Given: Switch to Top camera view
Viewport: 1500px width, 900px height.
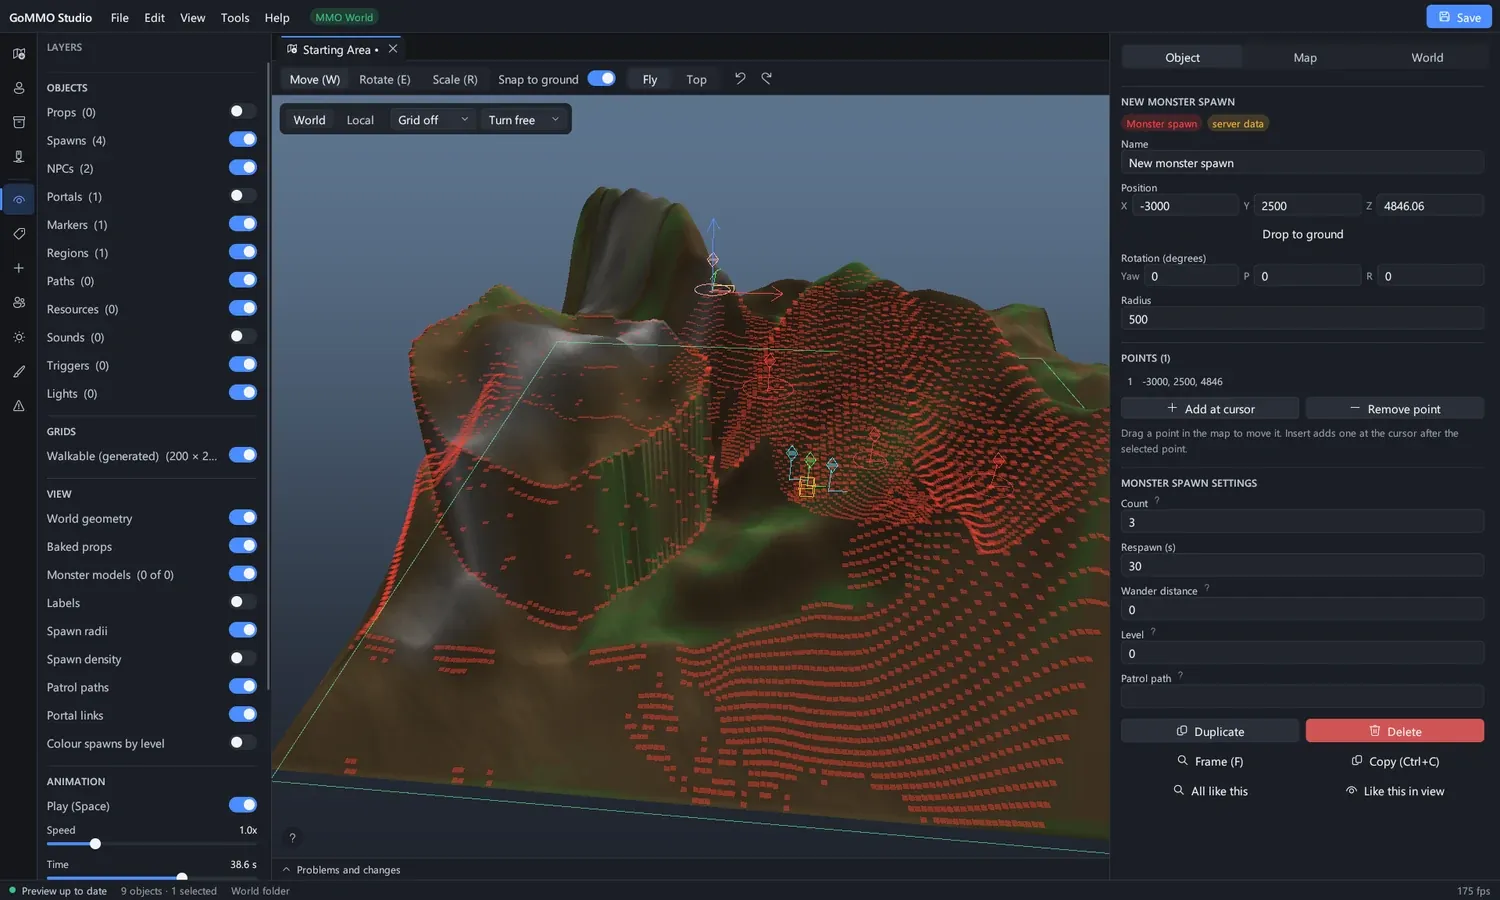Looking at the screenshot, I should 696,79.
